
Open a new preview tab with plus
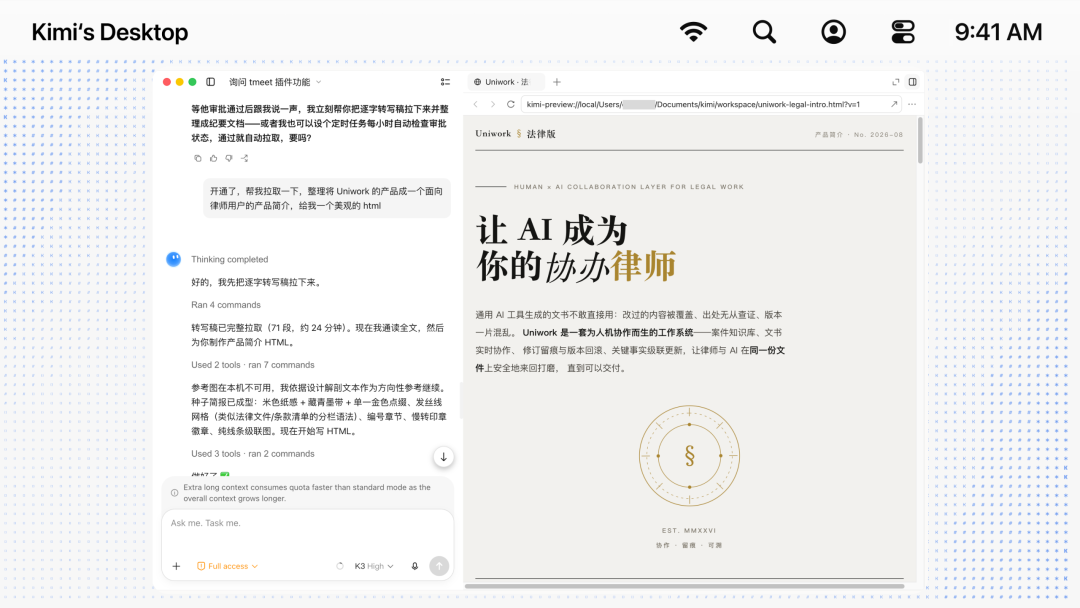click(x=557, y=82)
